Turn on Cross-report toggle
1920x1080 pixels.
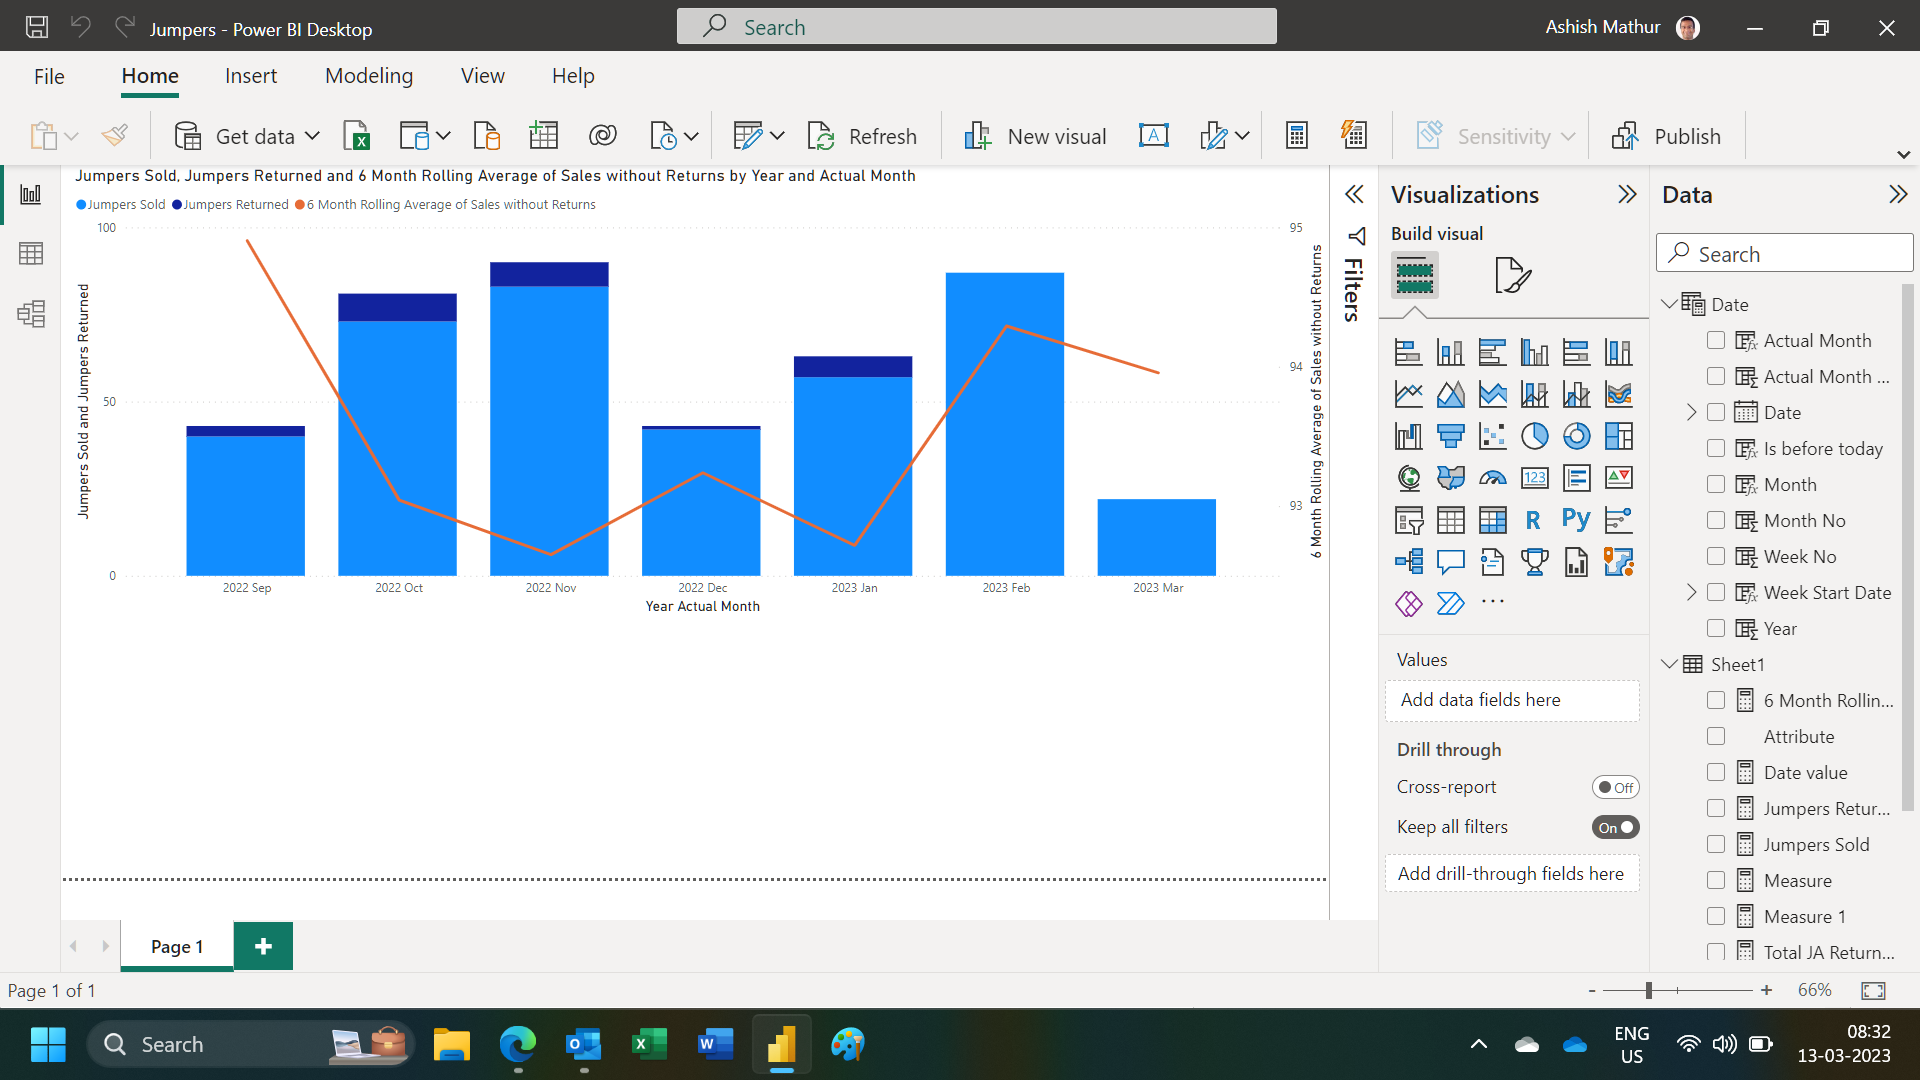[x=1615, y=787]
